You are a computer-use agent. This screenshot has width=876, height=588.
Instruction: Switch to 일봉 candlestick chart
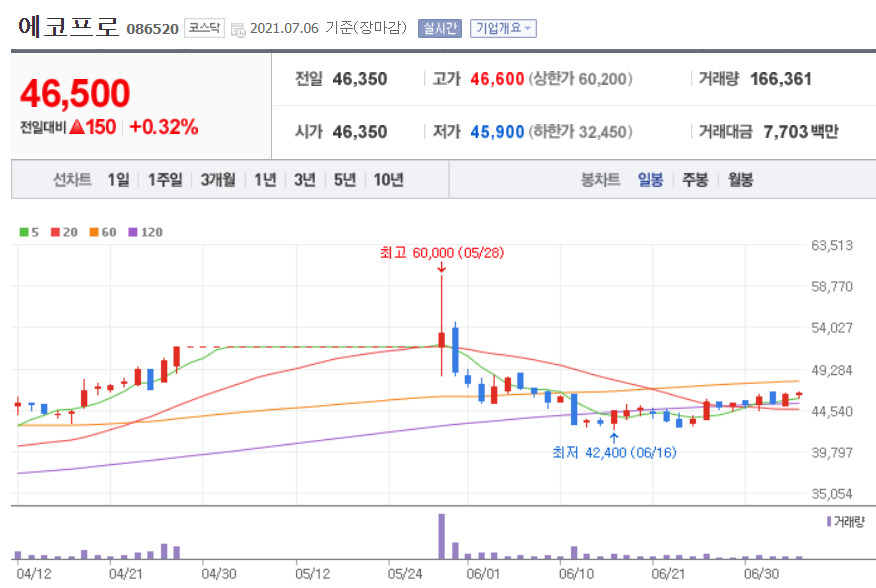click(x=650, y=180)
